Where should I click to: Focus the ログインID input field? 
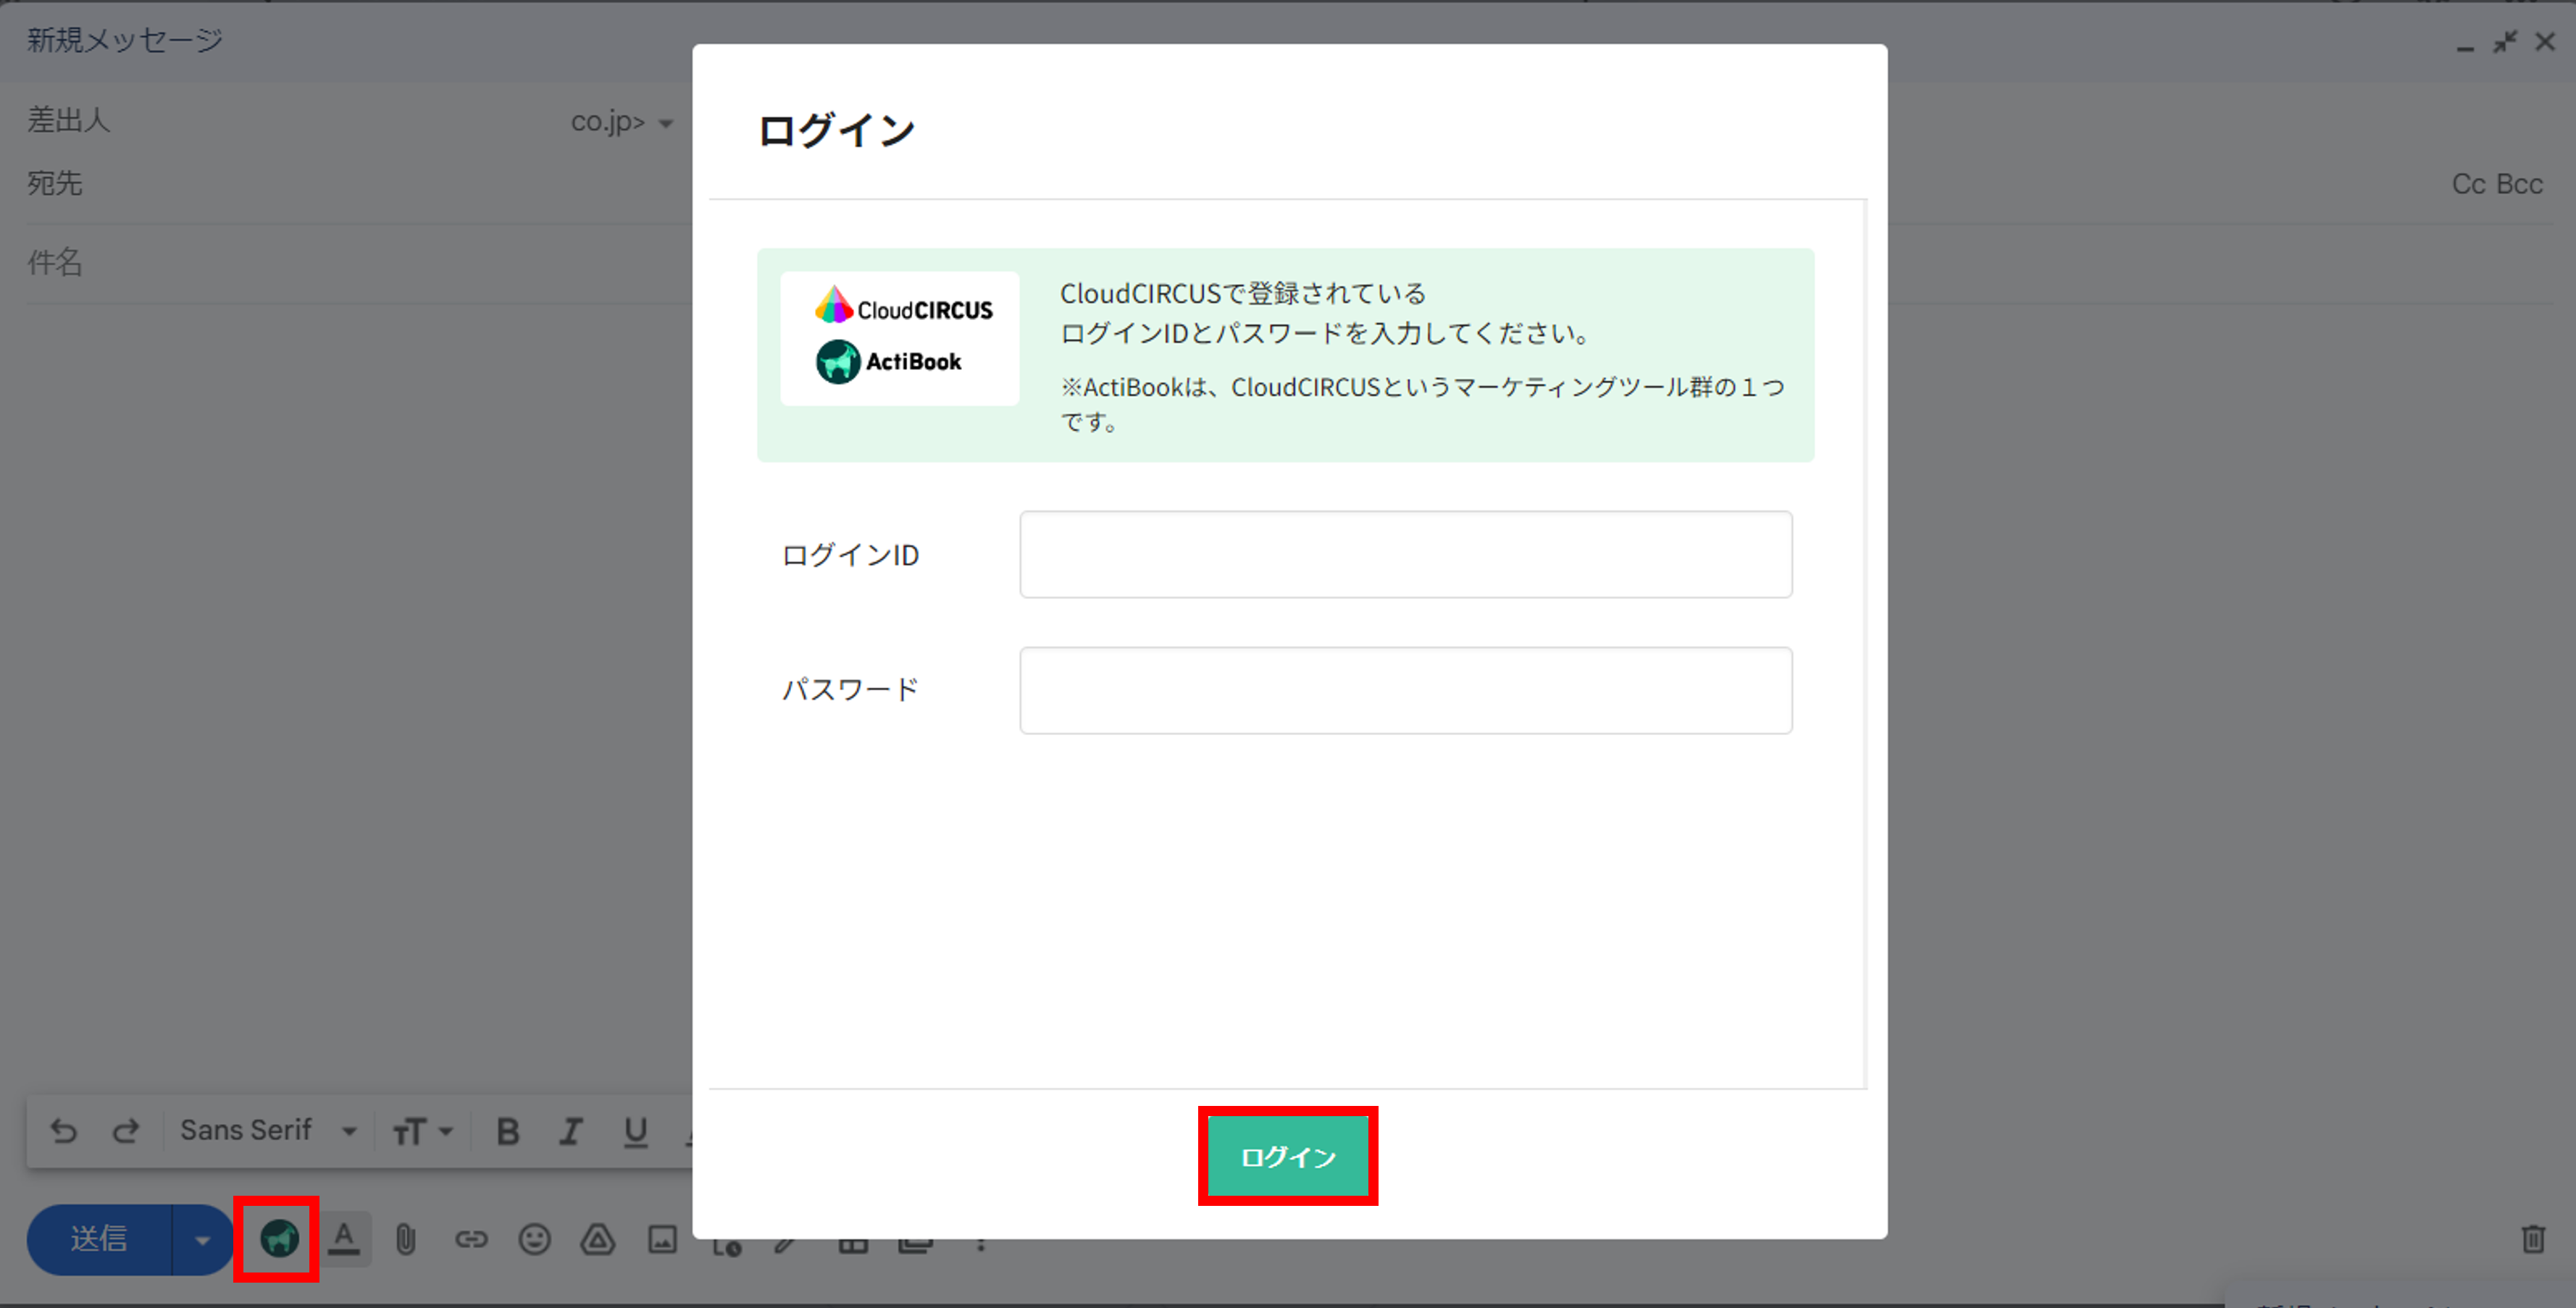pyautogui.click(x=1405, y=554)
